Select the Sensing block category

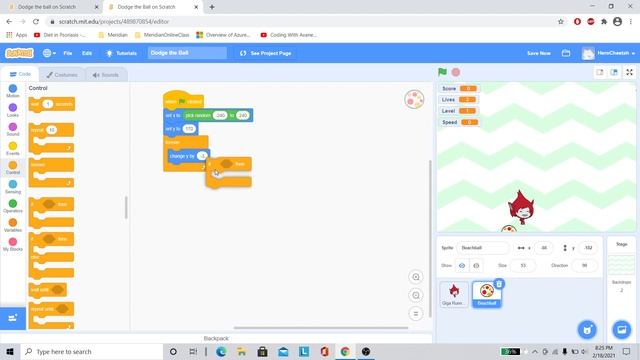(x=13, y=187)
